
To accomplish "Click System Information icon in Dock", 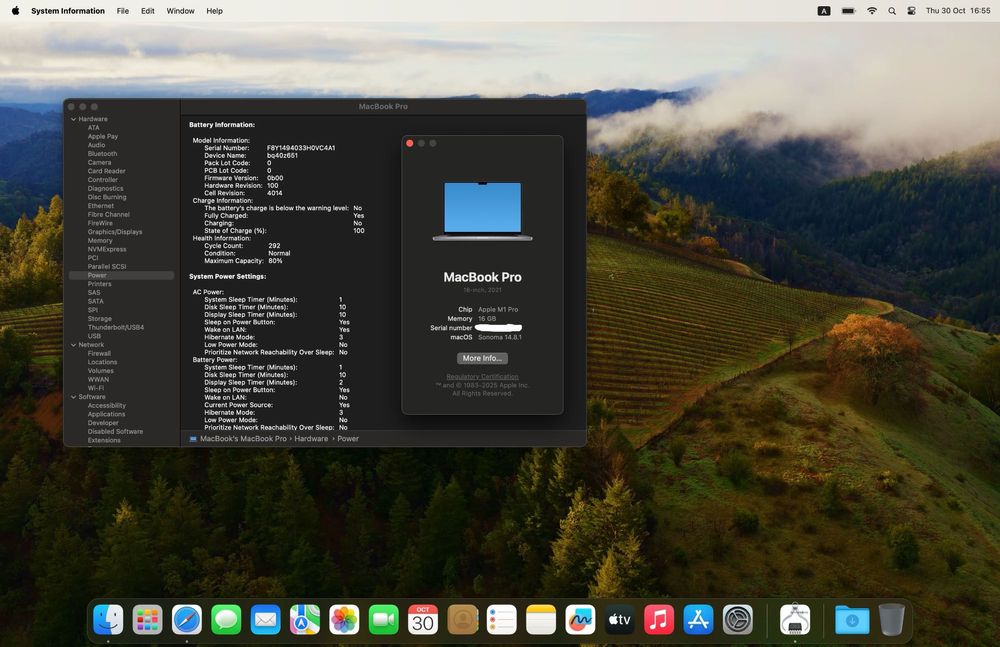I will pyautogui.click(x=795, y=620).
